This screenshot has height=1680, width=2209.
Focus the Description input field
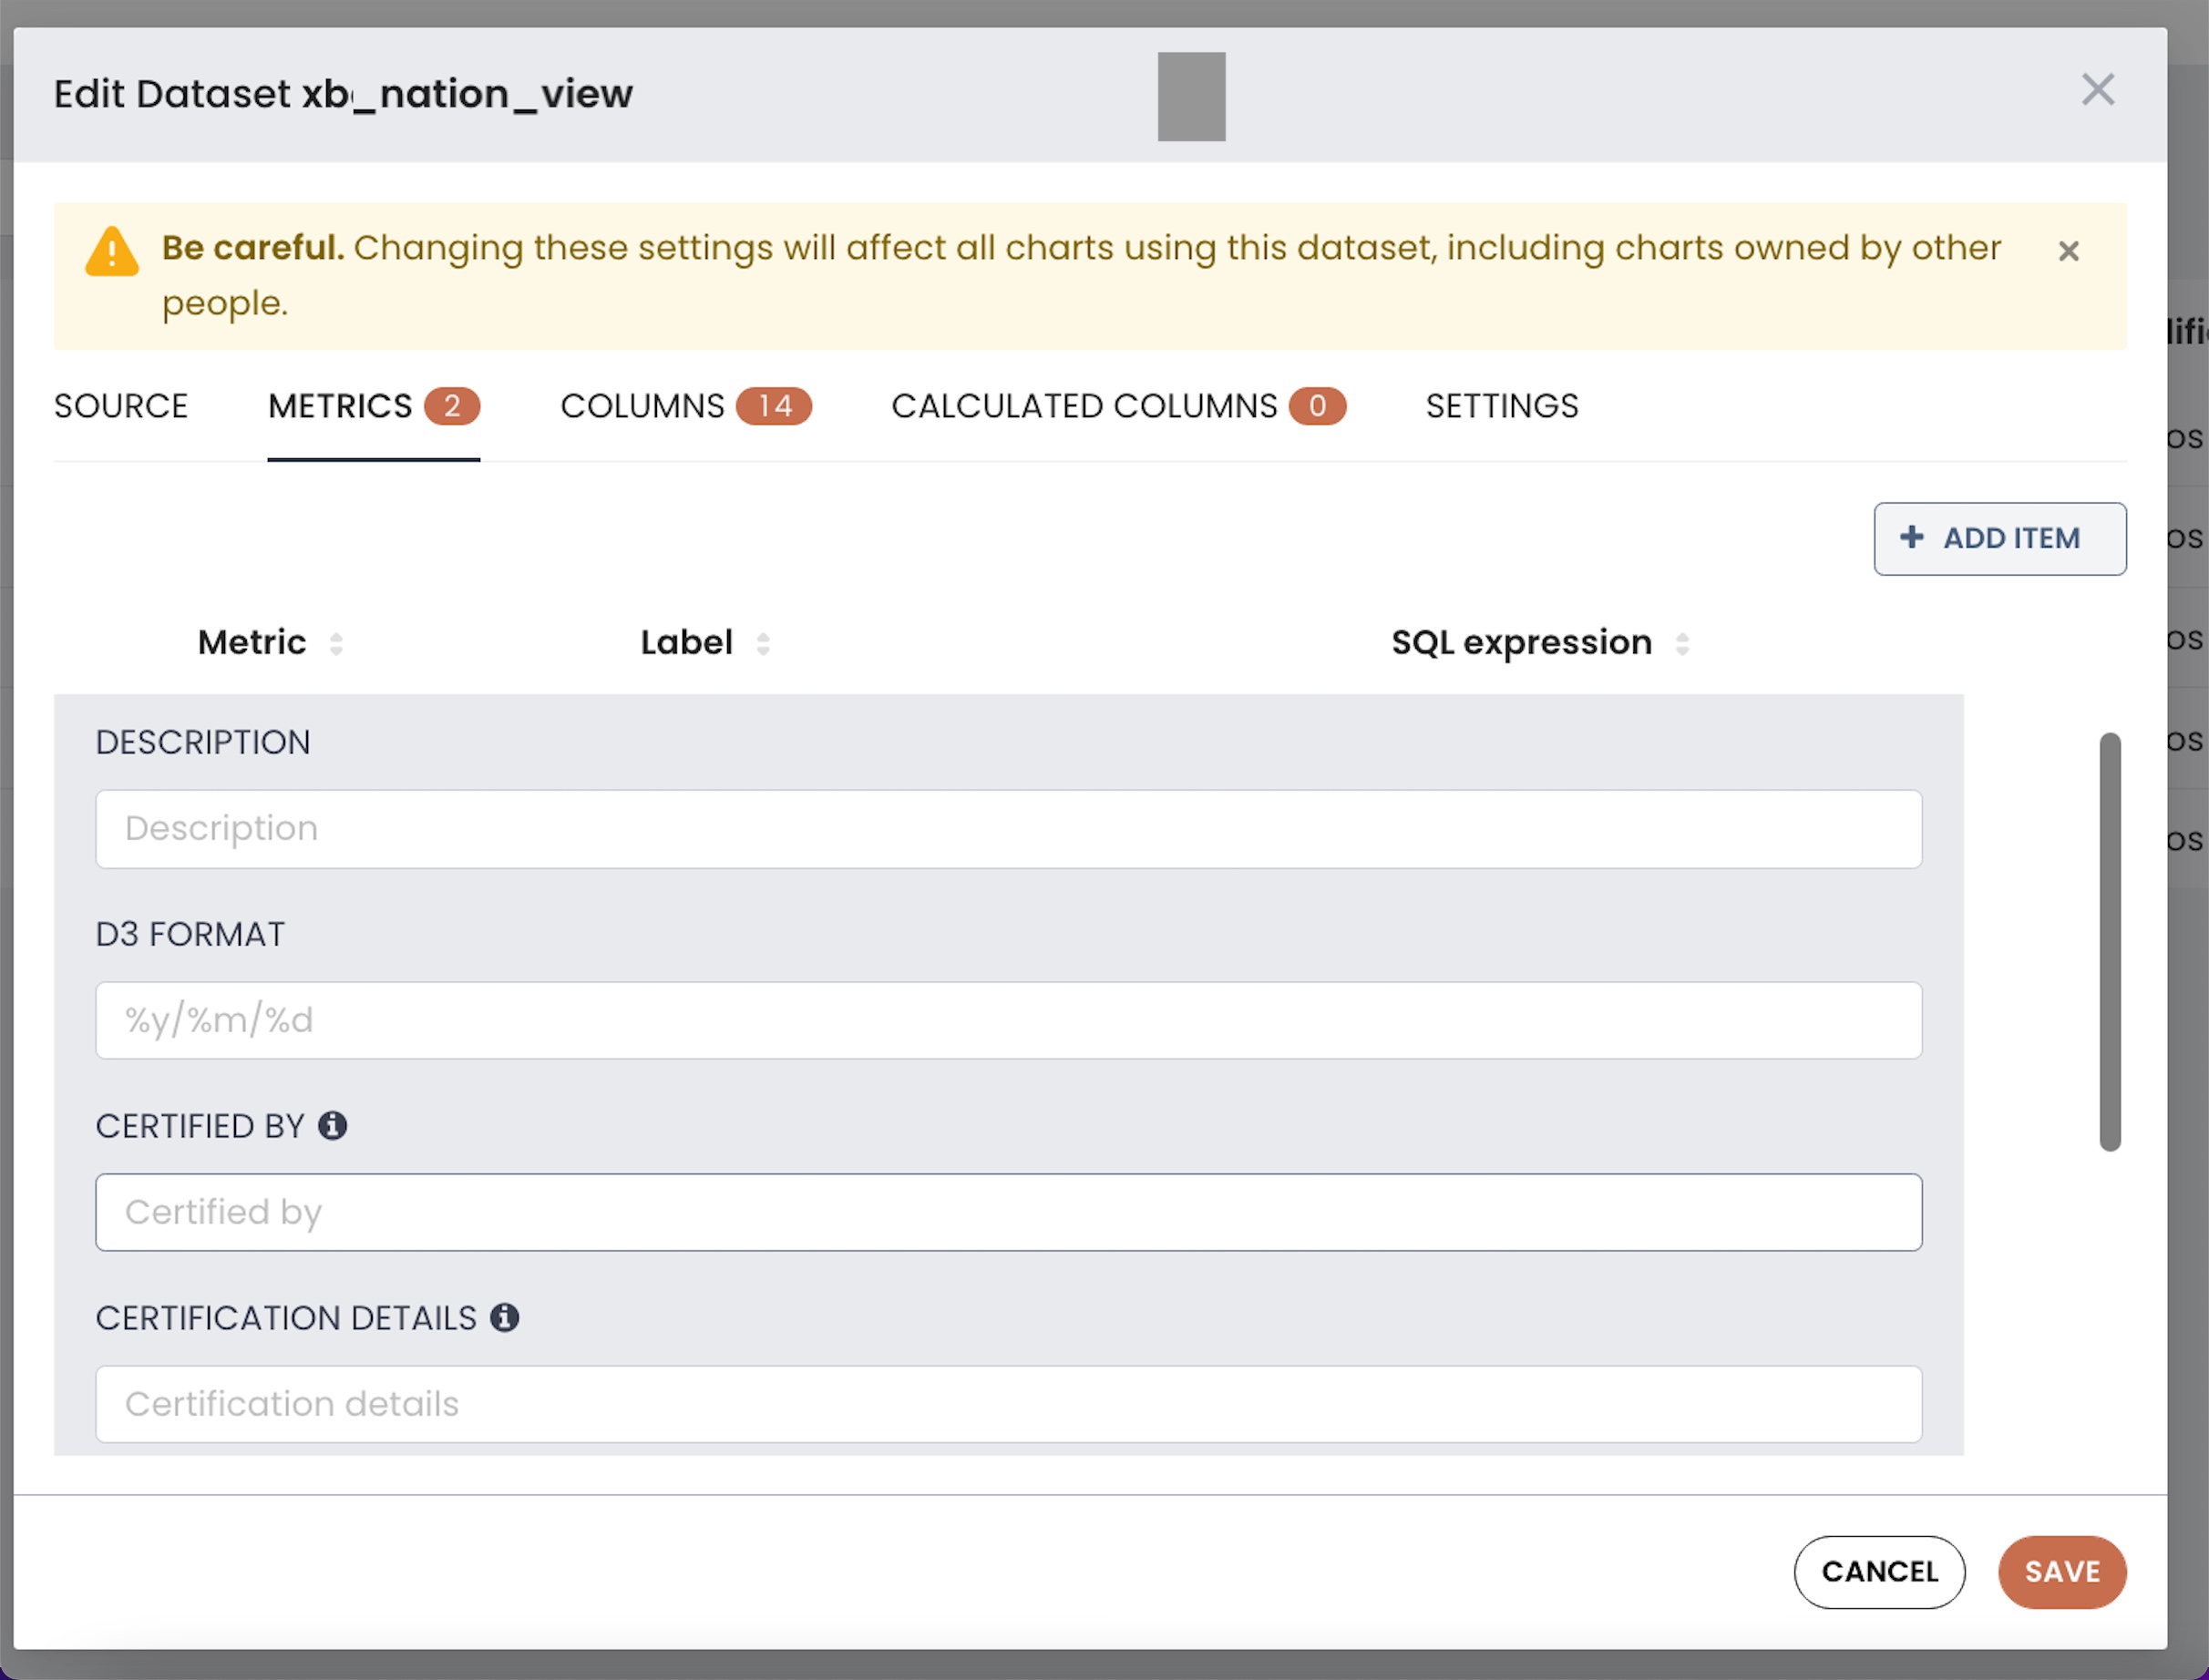[1007, 829]
